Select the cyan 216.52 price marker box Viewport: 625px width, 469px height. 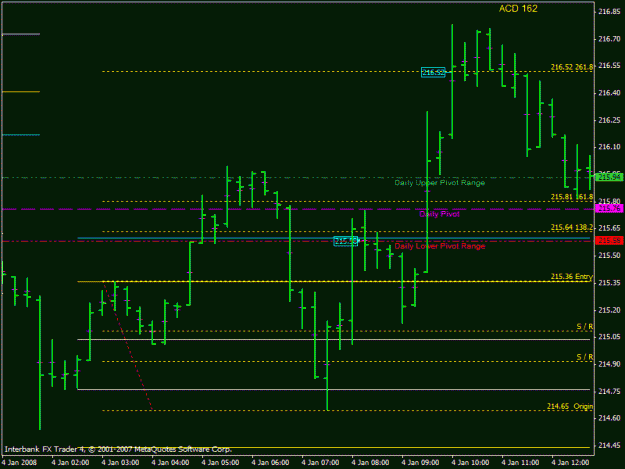click(433, 72)
